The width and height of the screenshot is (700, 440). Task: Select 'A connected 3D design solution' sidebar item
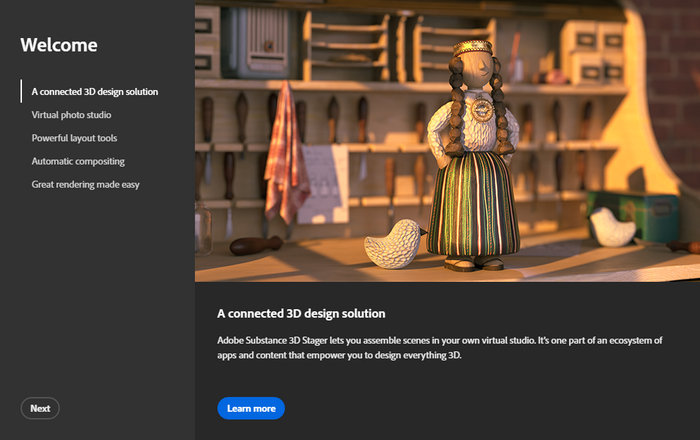click(x=95, y=91)
